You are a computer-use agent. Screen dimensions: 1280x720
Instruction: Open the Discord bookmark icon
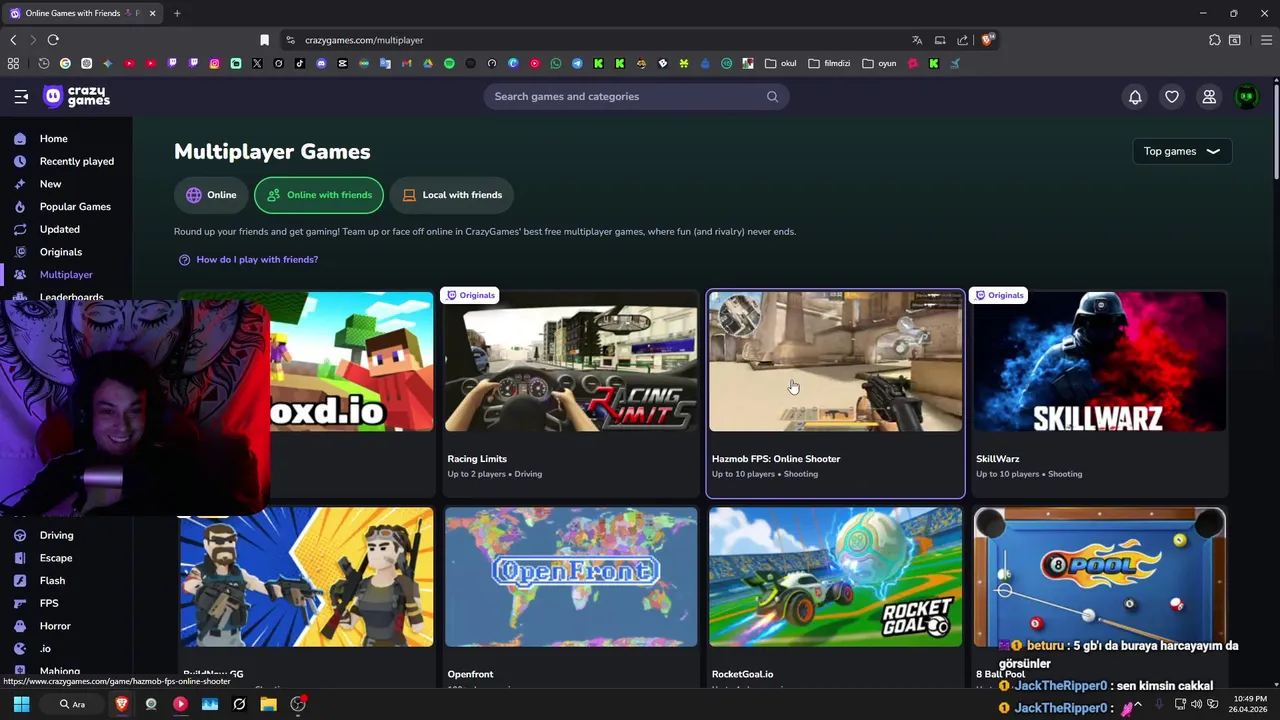pos(321,63)
